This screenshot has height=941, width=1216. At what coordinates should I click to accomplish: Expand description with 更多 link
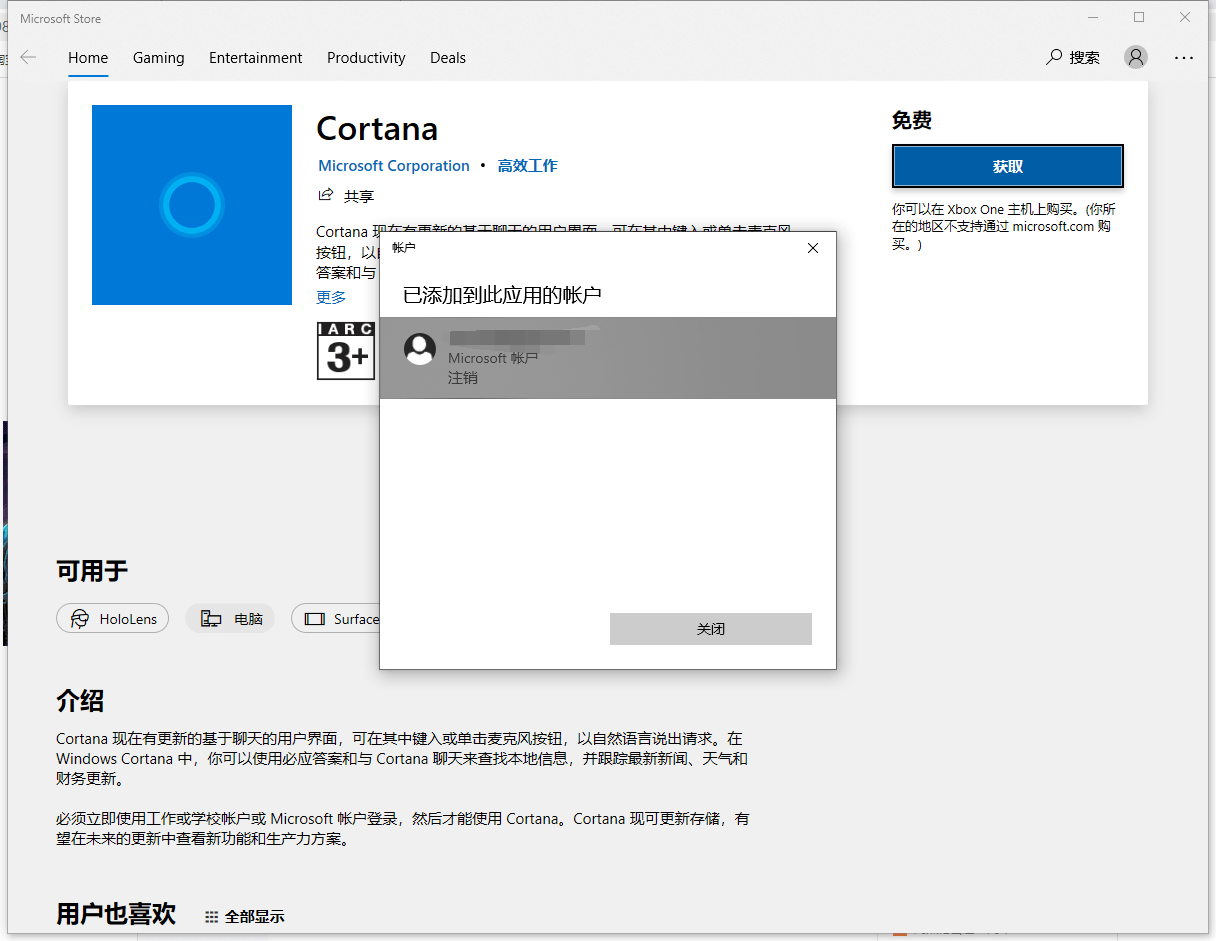coord(331,297)
